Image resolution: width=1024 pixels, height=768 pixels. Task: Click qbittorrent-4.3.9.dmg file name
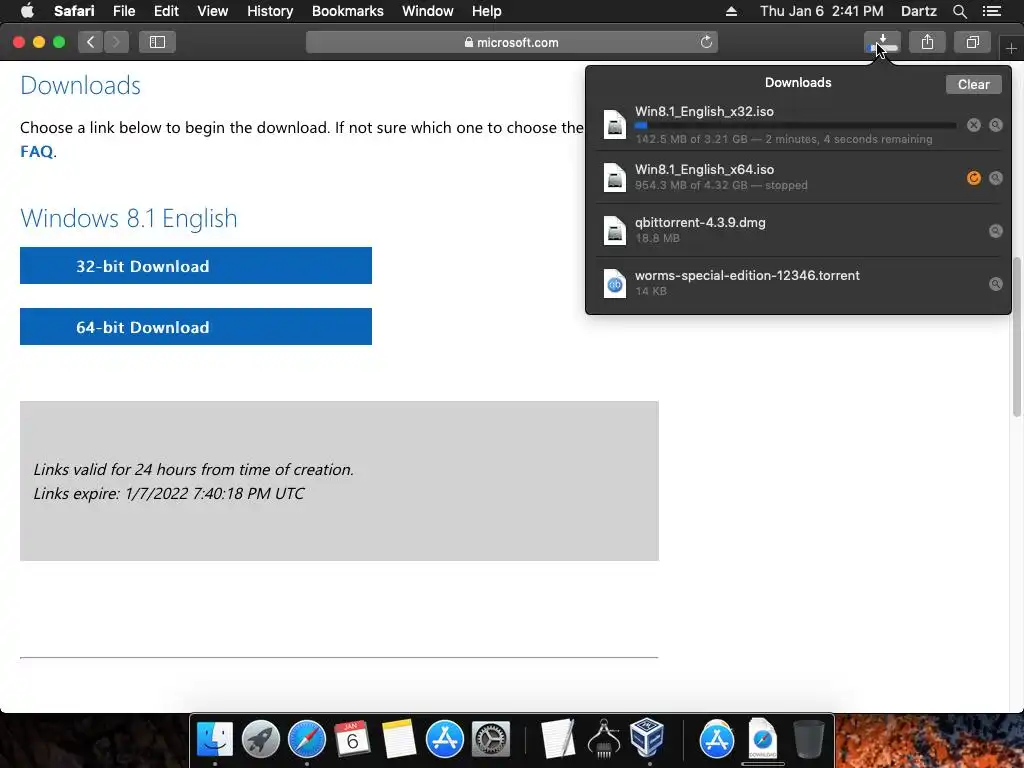[700, 222]
